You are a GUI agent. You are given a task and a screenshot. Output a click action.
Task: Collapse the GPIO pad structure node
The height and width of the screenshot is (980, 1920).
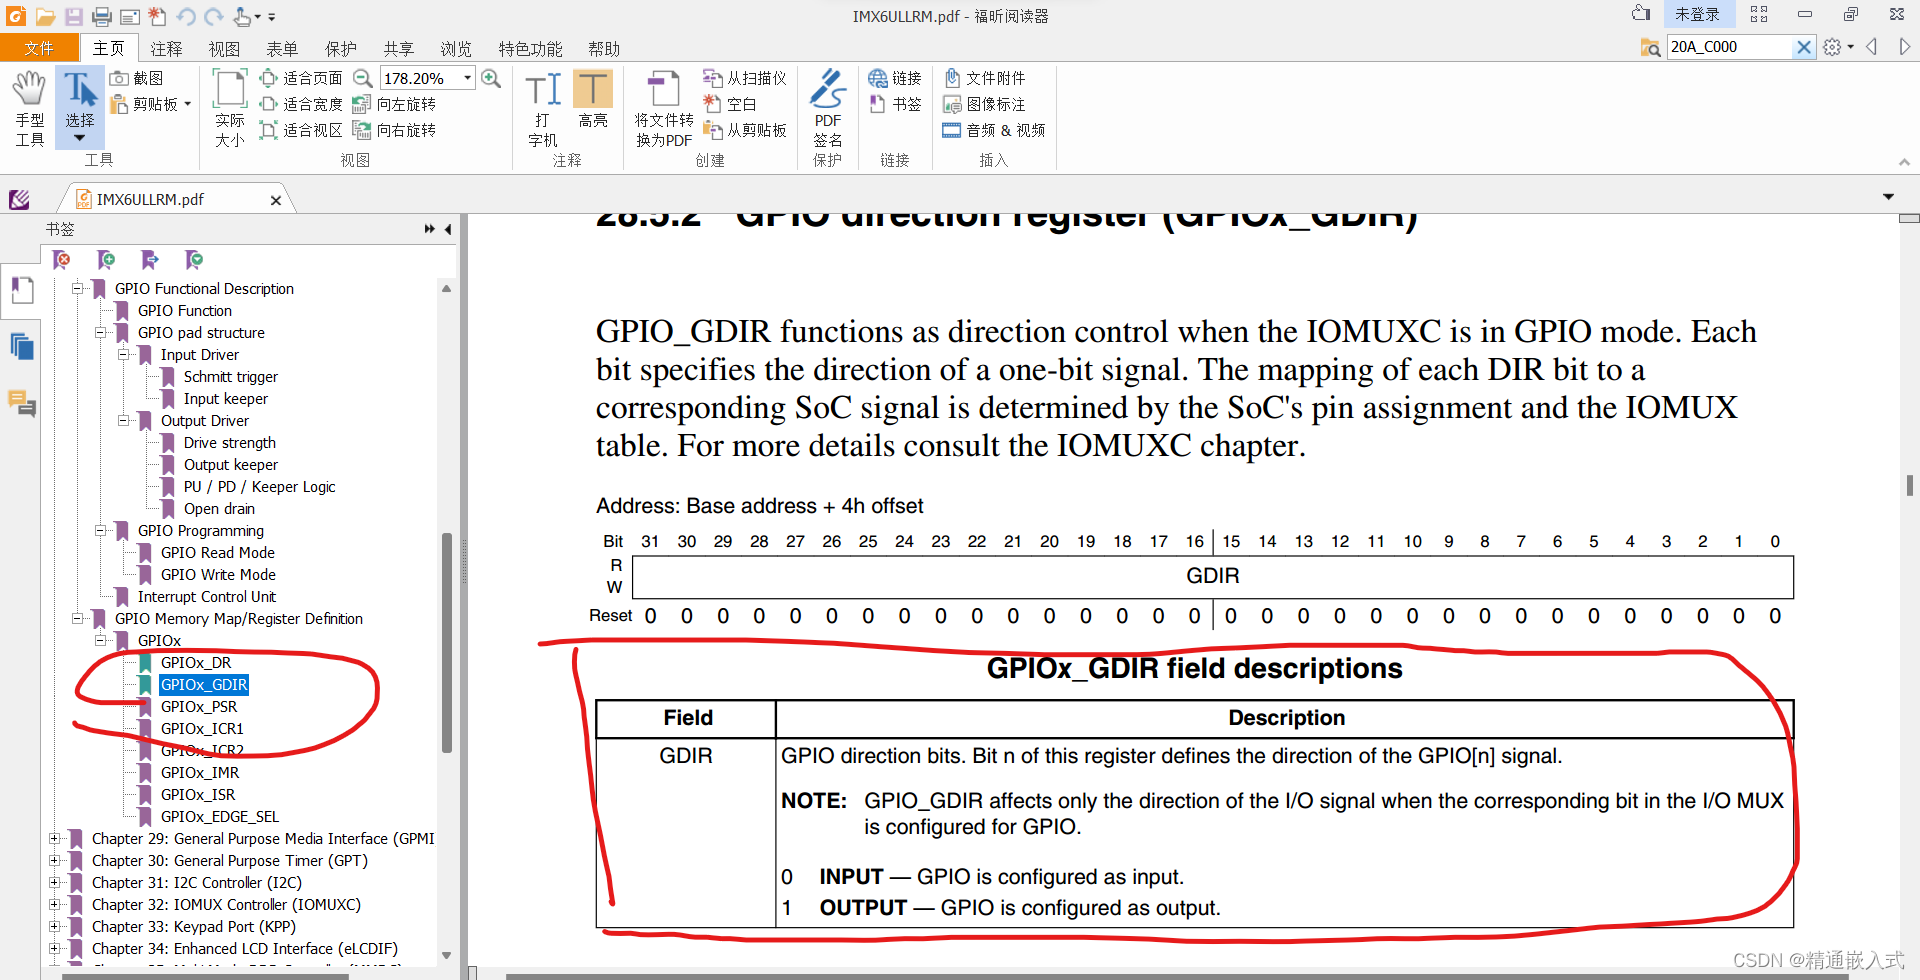[100, 332]
